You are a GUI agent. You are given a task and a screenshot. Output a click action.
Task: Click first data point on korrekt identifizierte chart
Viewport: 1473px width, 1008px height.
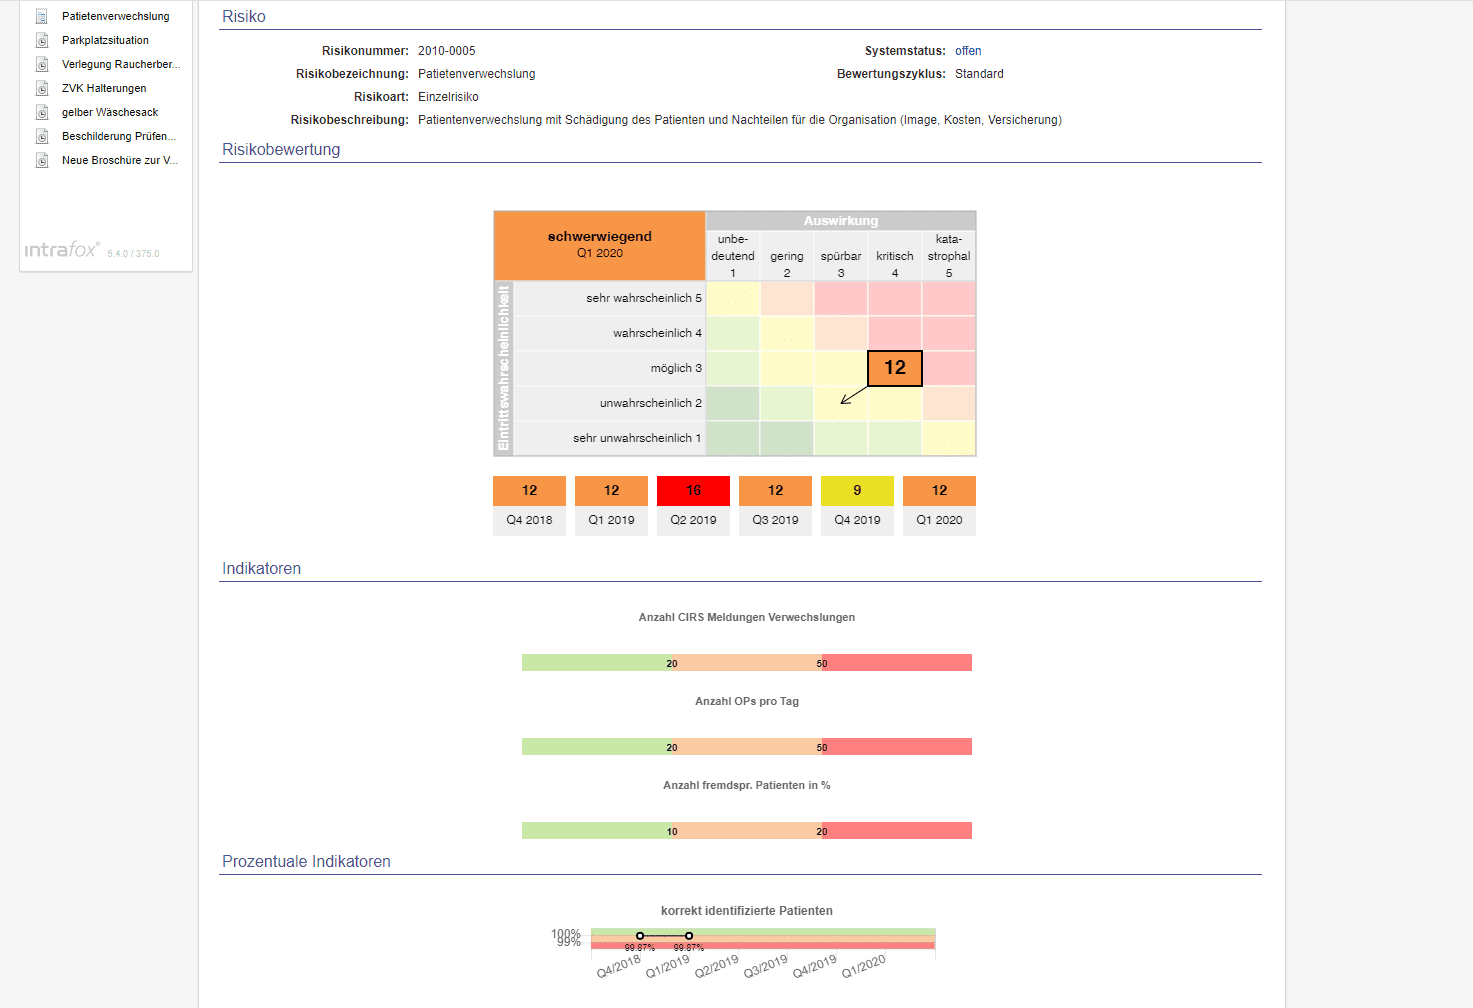click(x=640, y=936)
